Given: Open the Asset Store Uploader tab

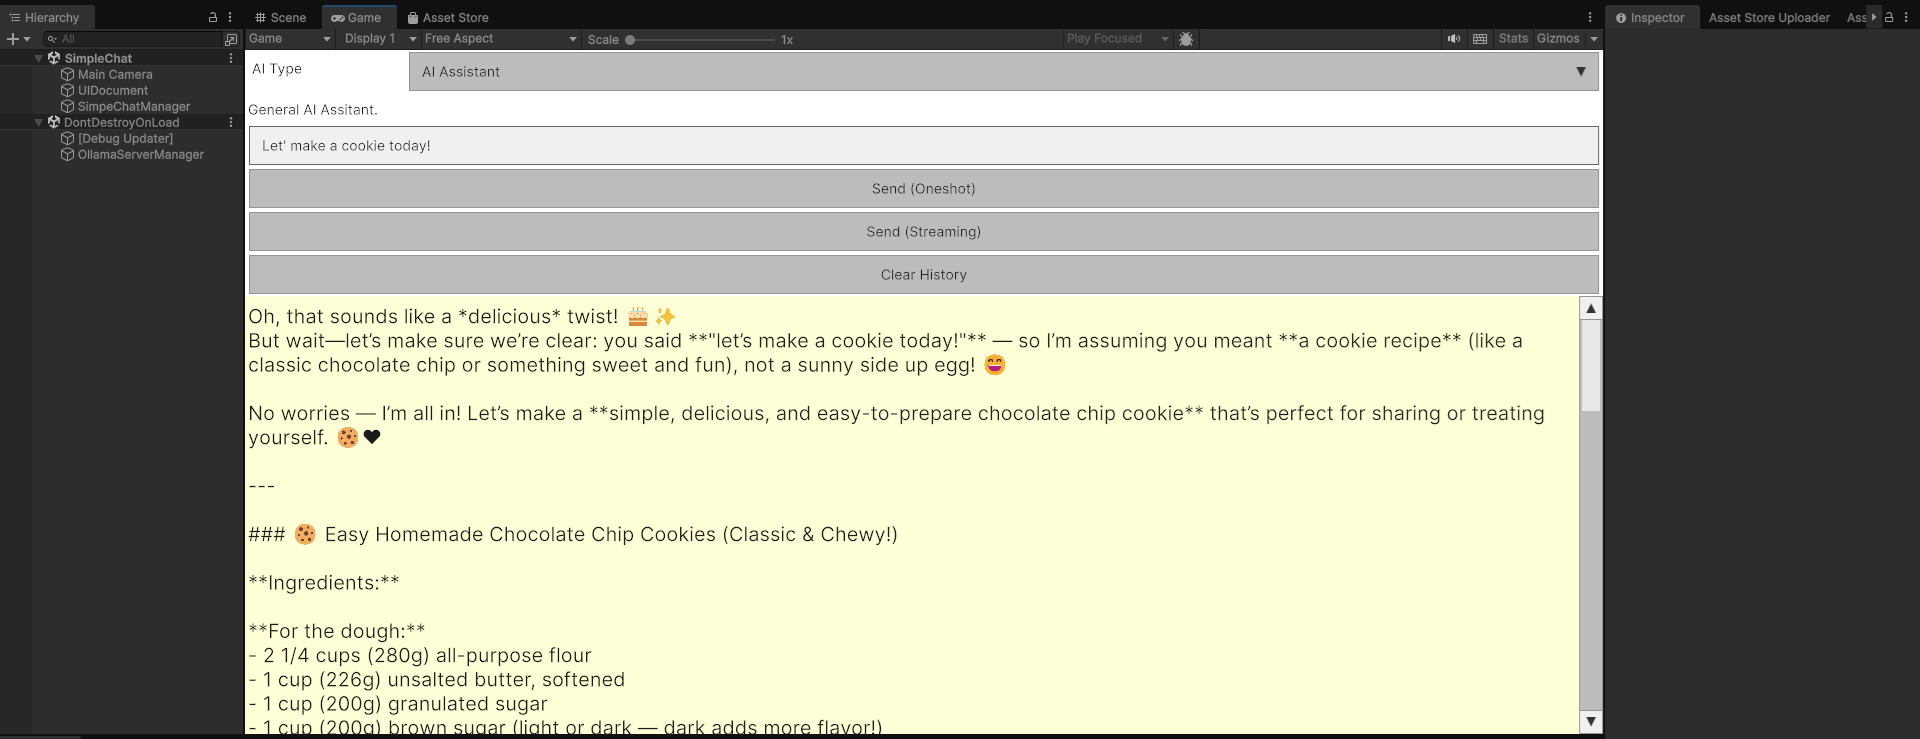Looking at the screenshot, I should pos(1769,18).
